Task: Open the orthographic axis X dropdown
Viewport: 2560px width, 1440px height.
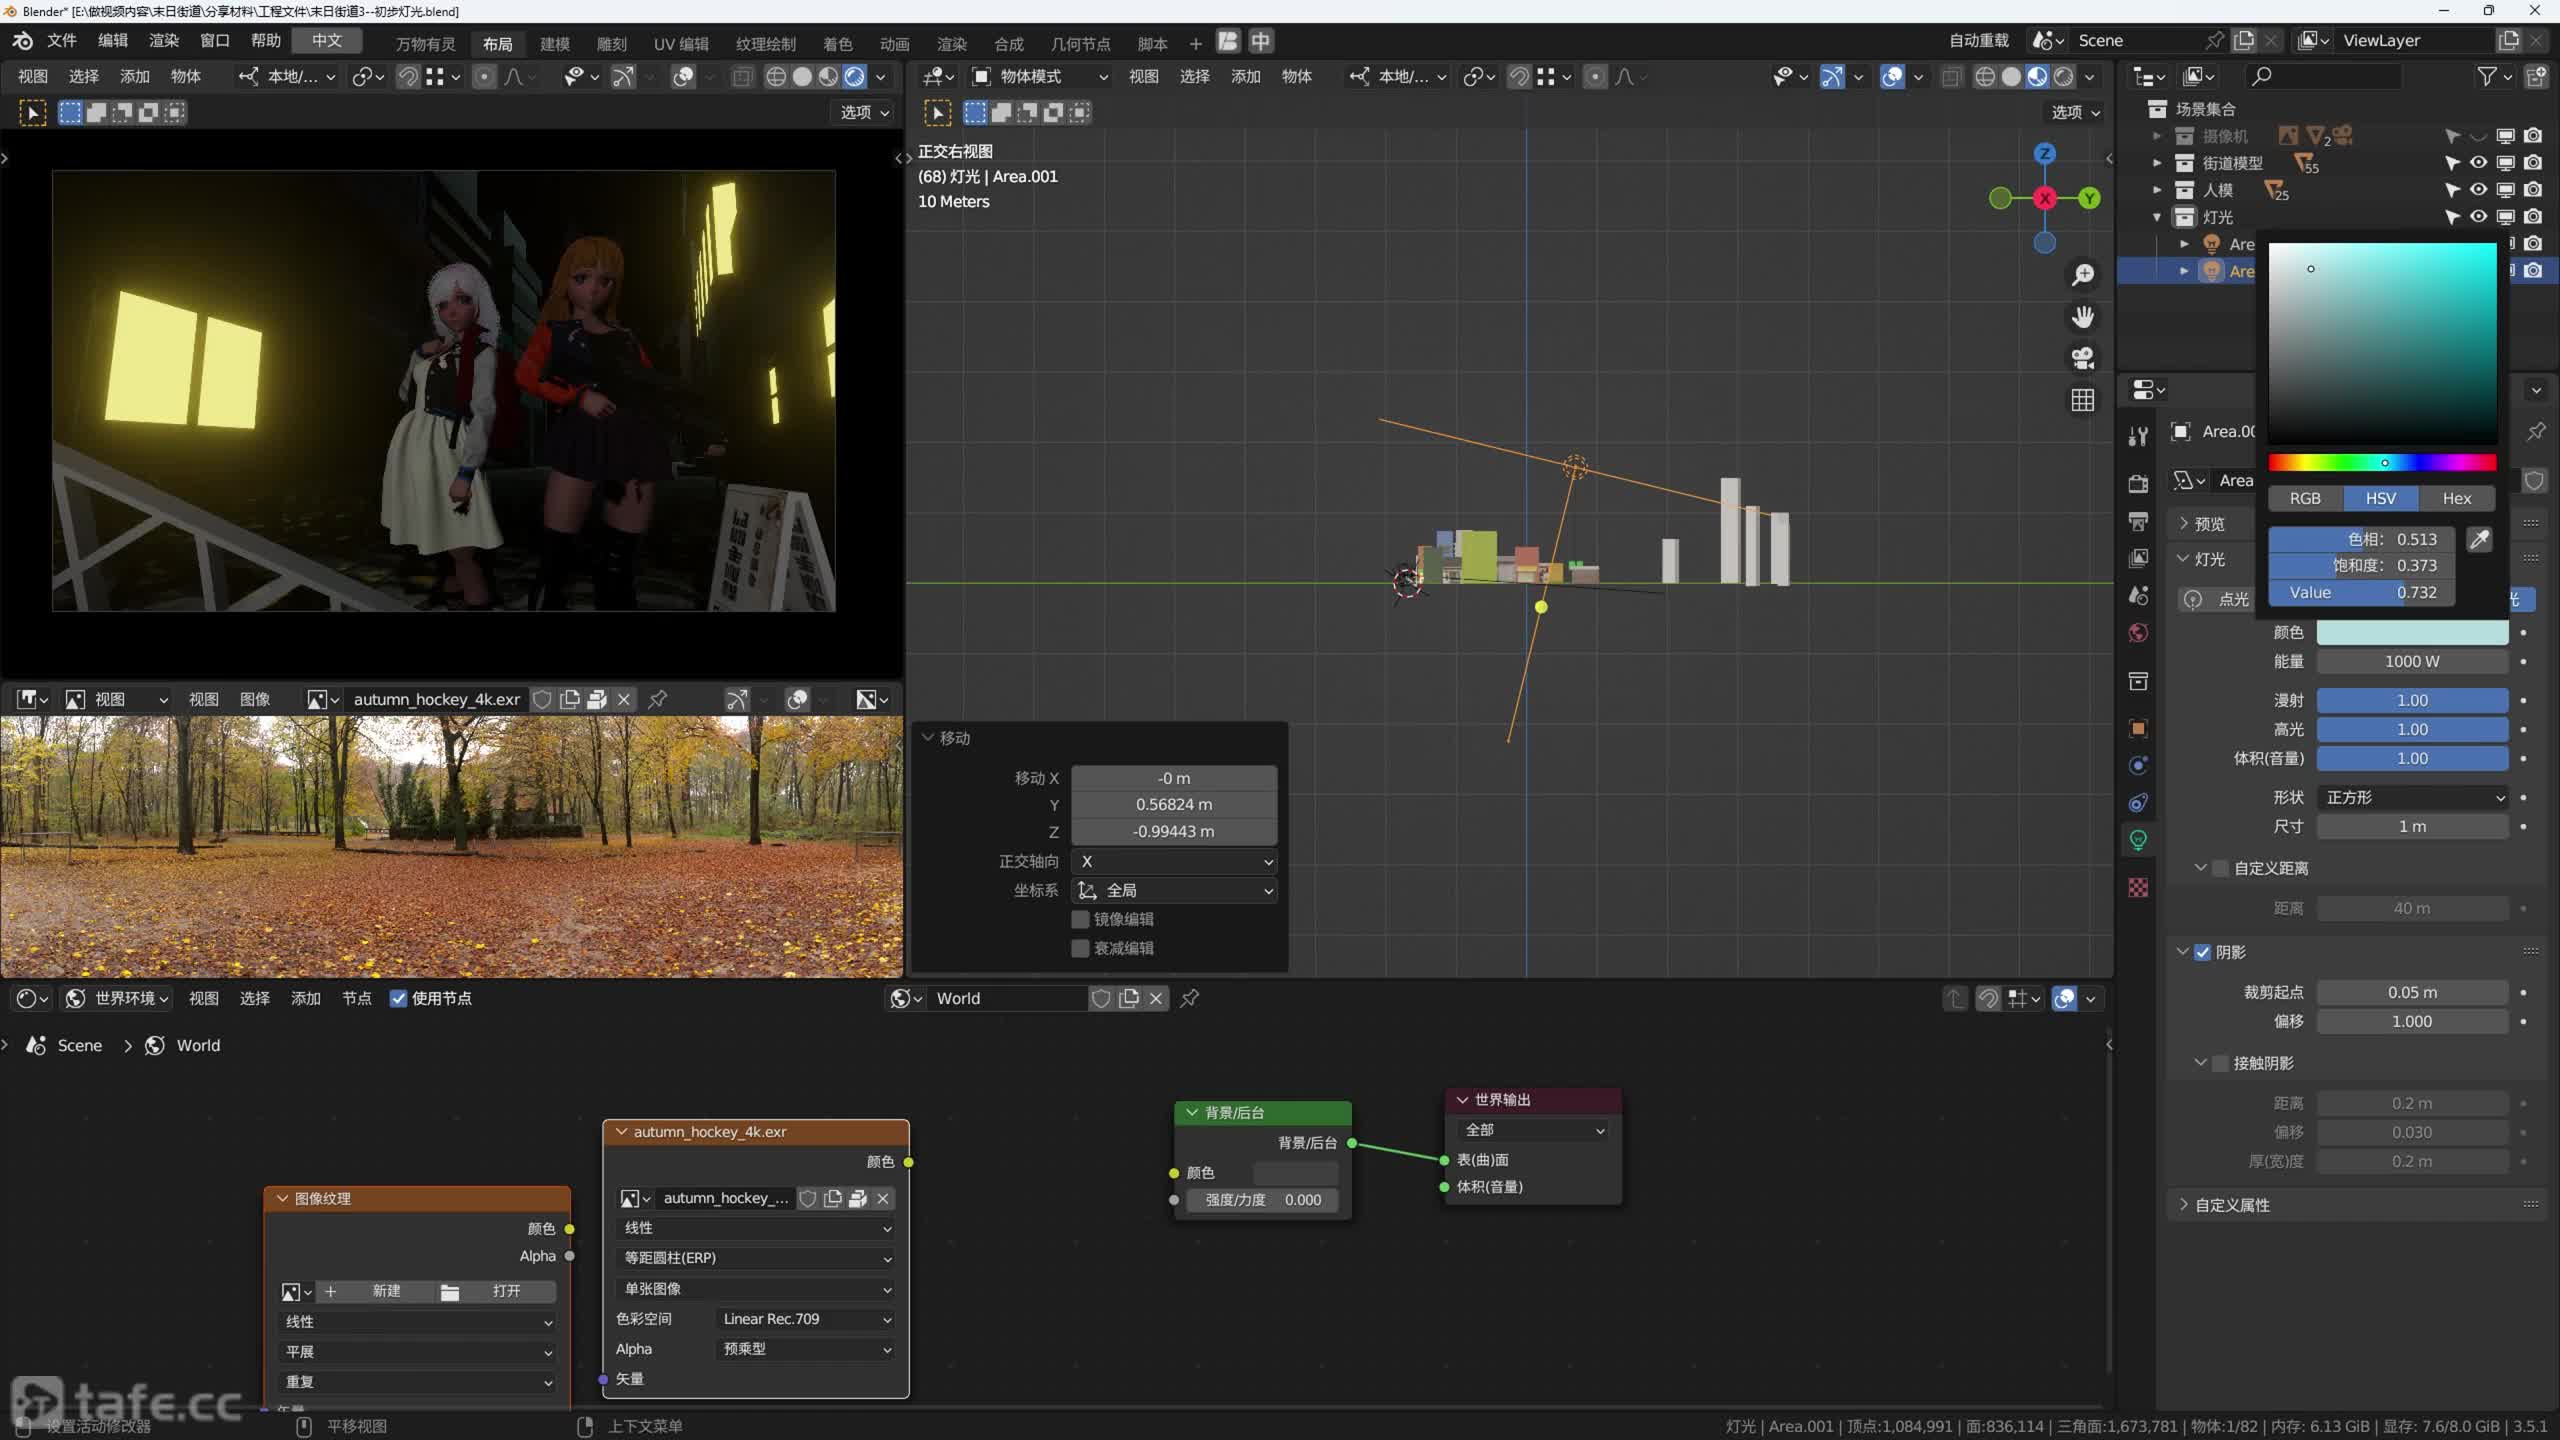Action: (x=1174, y=861)
